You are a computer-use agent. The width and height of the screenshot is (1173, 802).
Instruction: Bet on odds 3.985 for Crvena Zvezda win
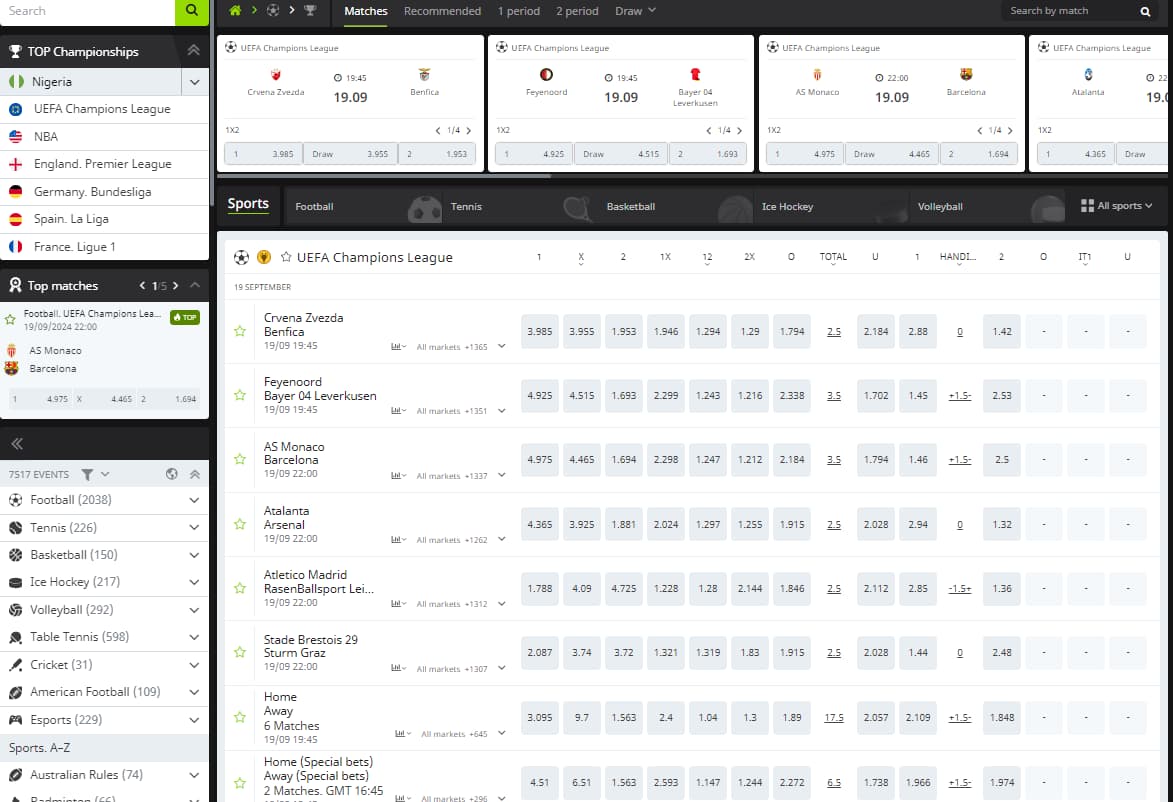[x=539, y=331]
